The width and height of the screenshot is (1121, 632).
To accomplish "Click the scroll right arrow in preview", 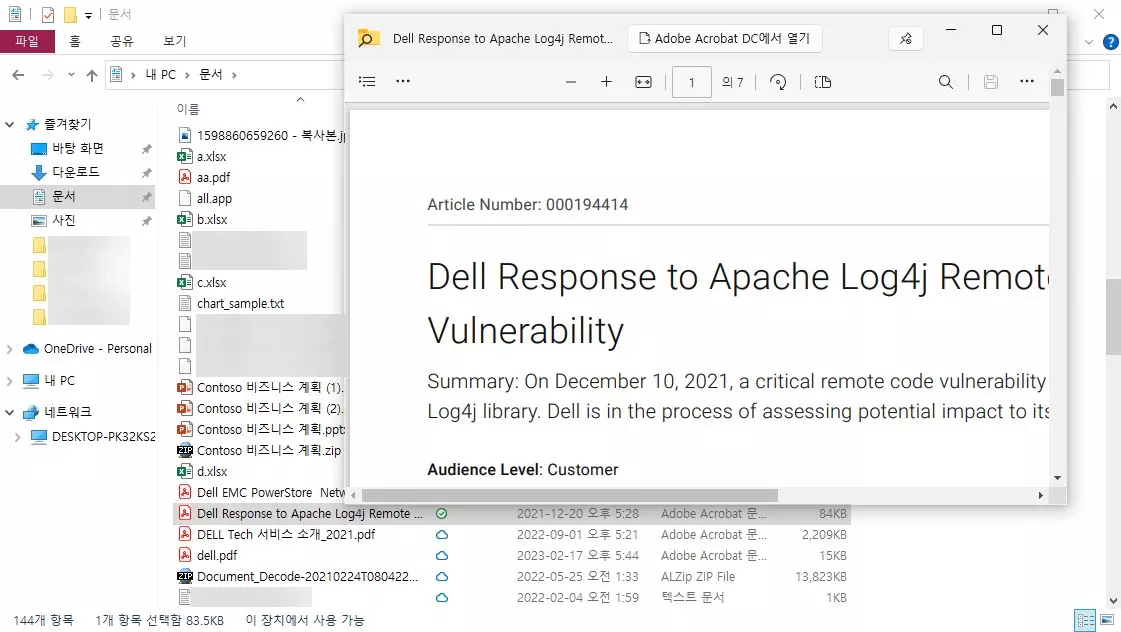I will pos(1040,495).
